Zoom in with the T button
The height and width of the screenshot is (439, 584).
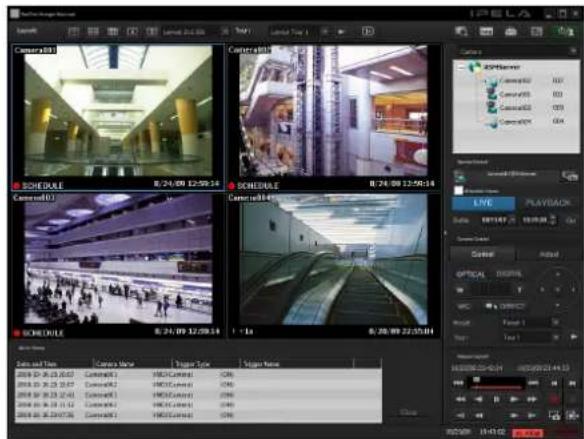point(520,290)
